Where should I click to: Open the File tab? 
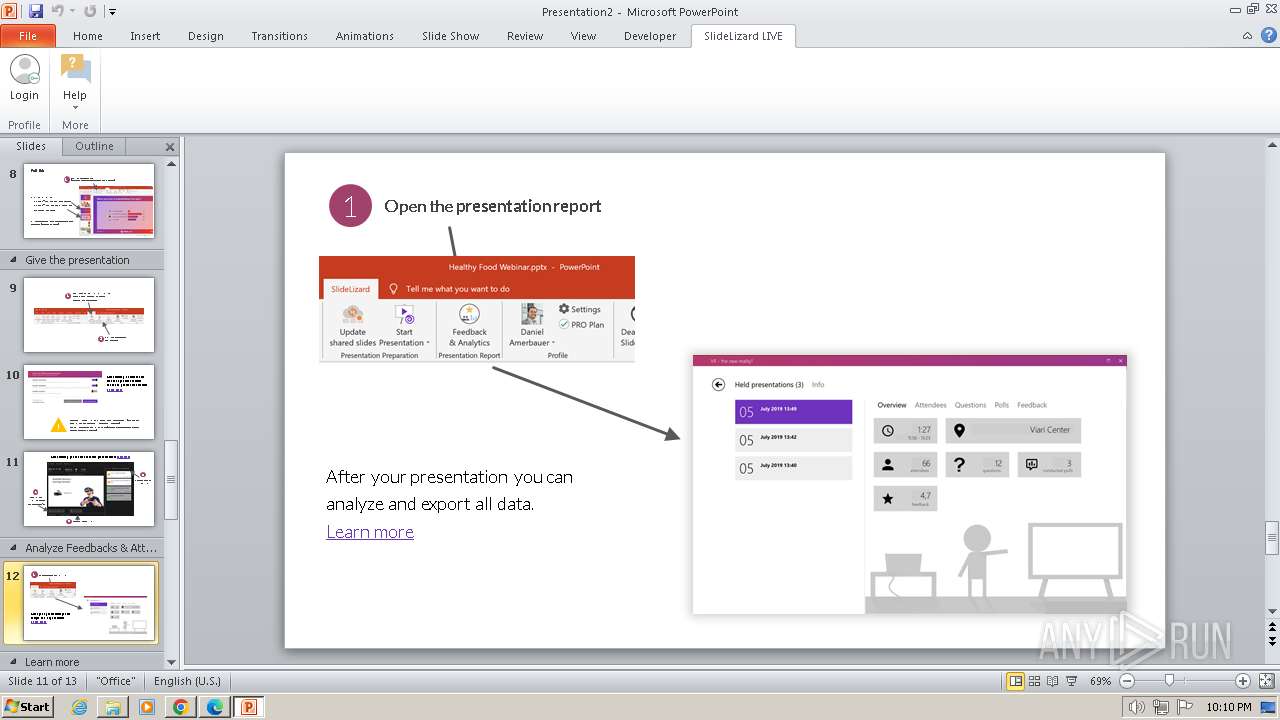point(28,36)
